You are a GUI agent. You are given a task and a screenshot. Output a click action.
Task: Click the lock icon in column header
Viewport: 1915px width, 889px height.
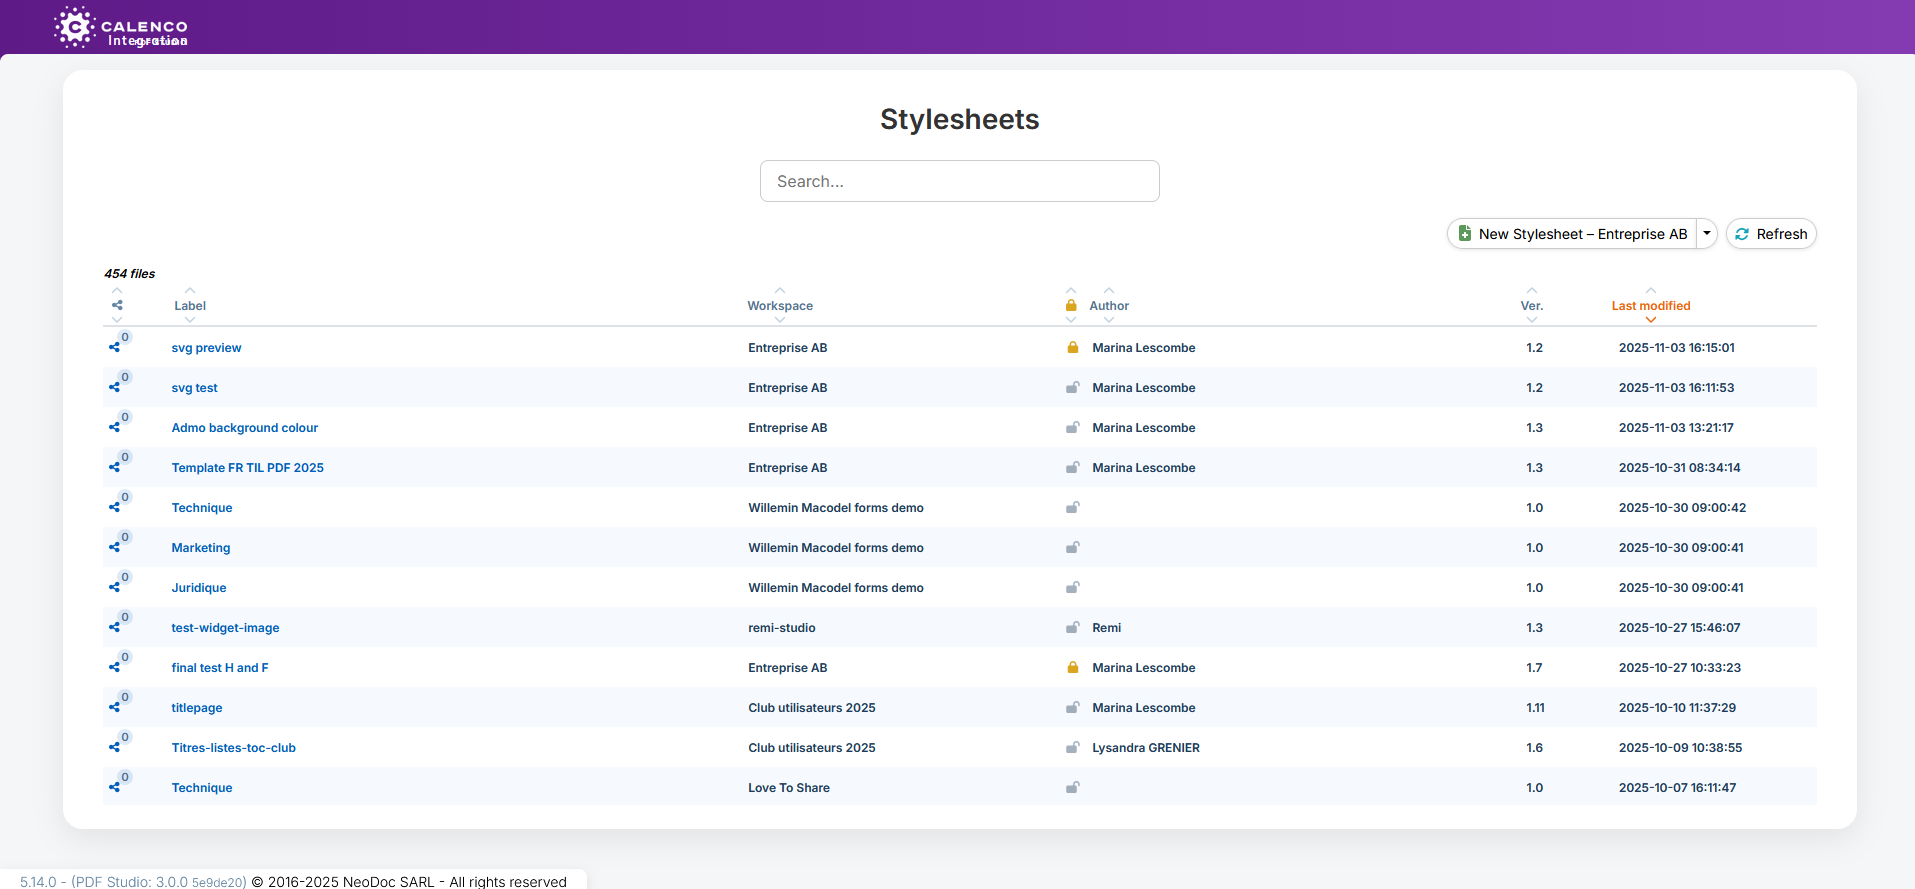[1071, 306]
